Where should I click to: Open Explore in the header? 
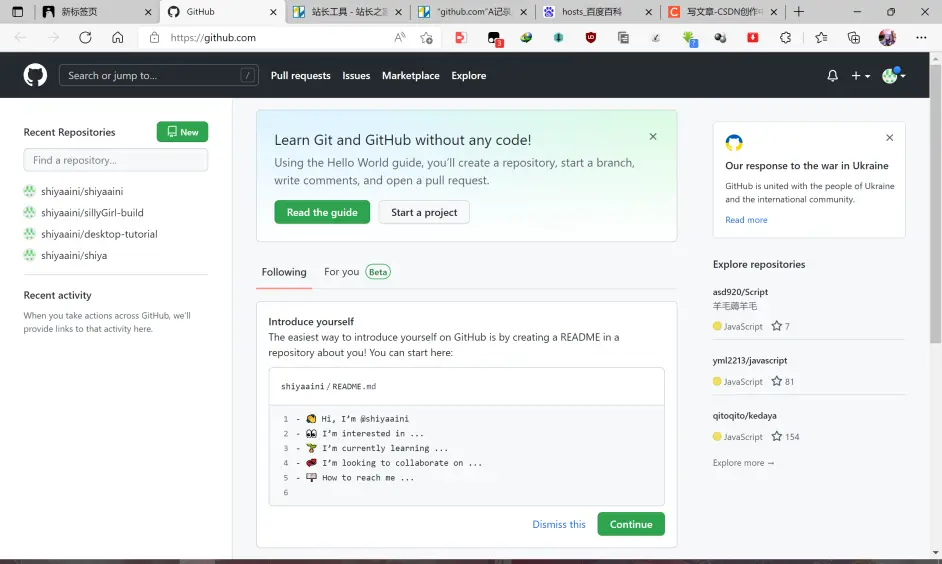tap(469, 76)
